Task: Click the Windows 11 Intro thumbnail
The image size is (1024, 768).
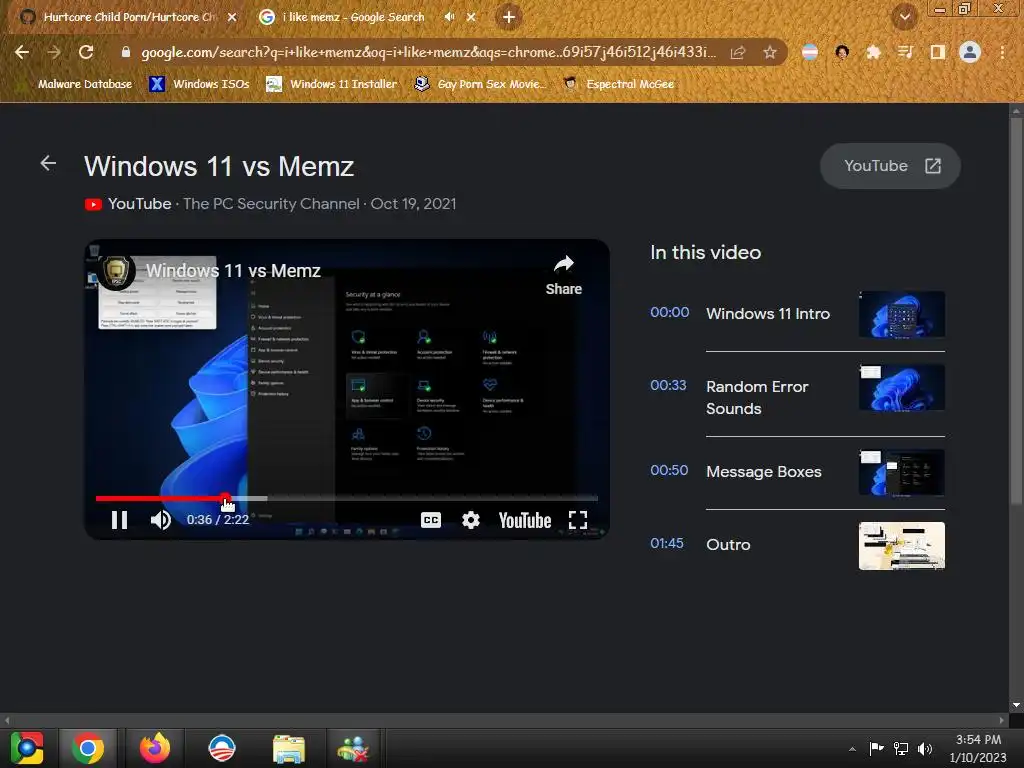Action: point(902,314)
